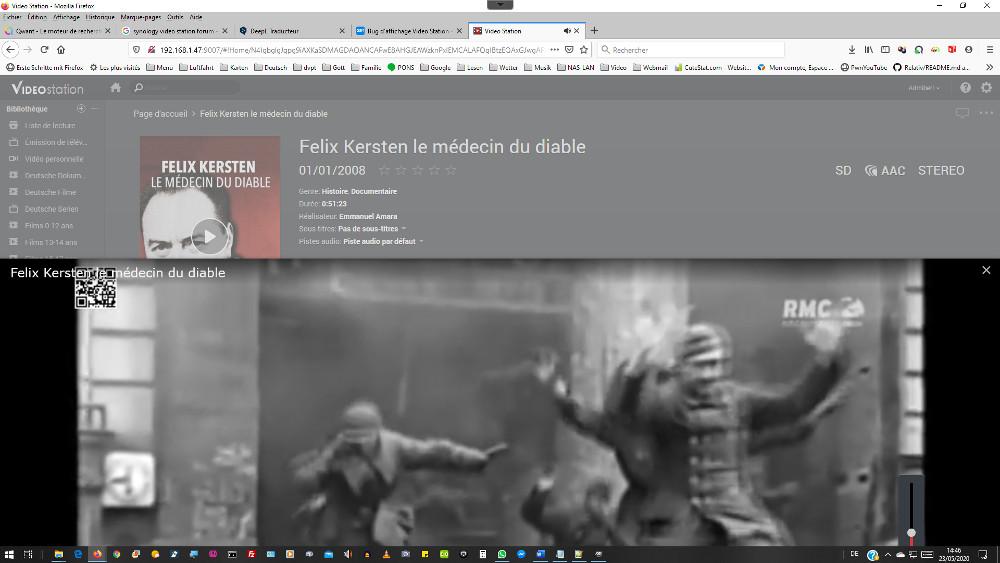The height and width of the screenshot is (563, 1000).
Task: Click the Firefox back button
Action: click(11, 50)
